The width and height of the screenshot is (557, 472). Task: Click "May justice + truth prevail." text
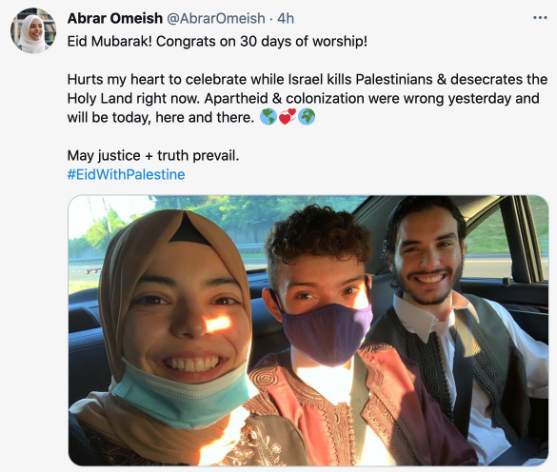pos(153,155)
